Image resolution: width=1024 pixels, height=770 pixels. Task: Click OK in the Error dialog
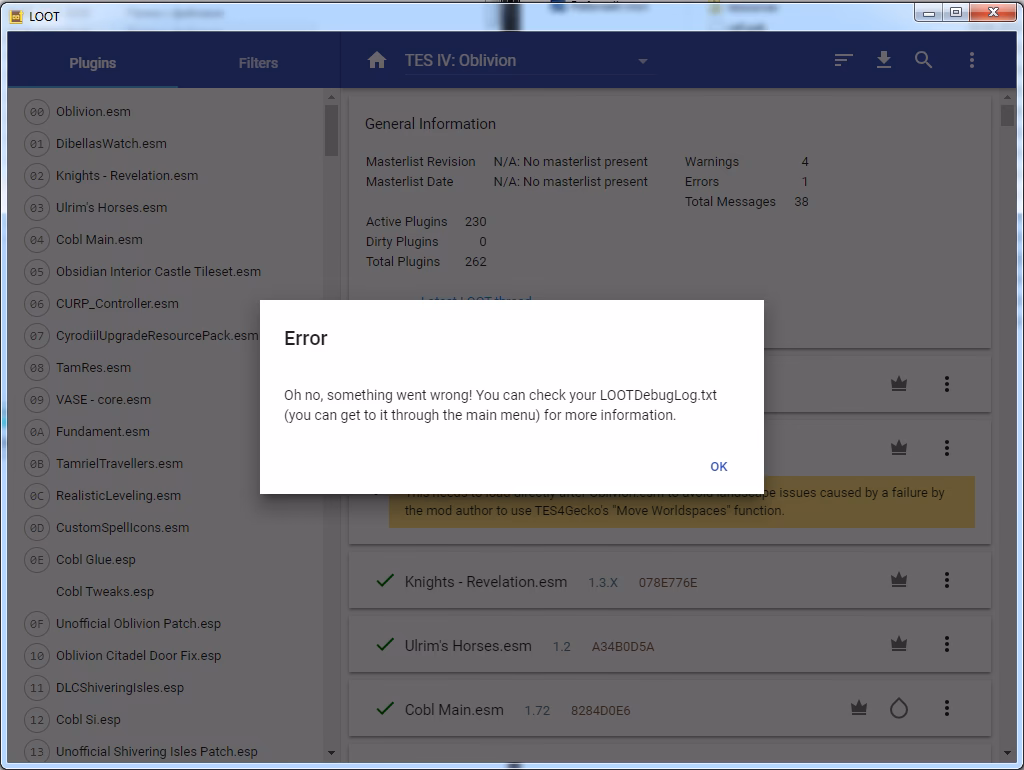point(718,466)
